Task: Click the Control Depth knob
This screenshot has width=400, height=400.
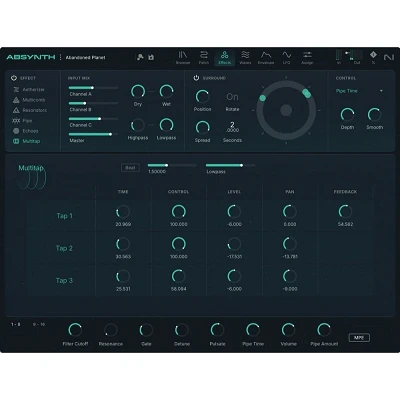Action: pos(347,114)
